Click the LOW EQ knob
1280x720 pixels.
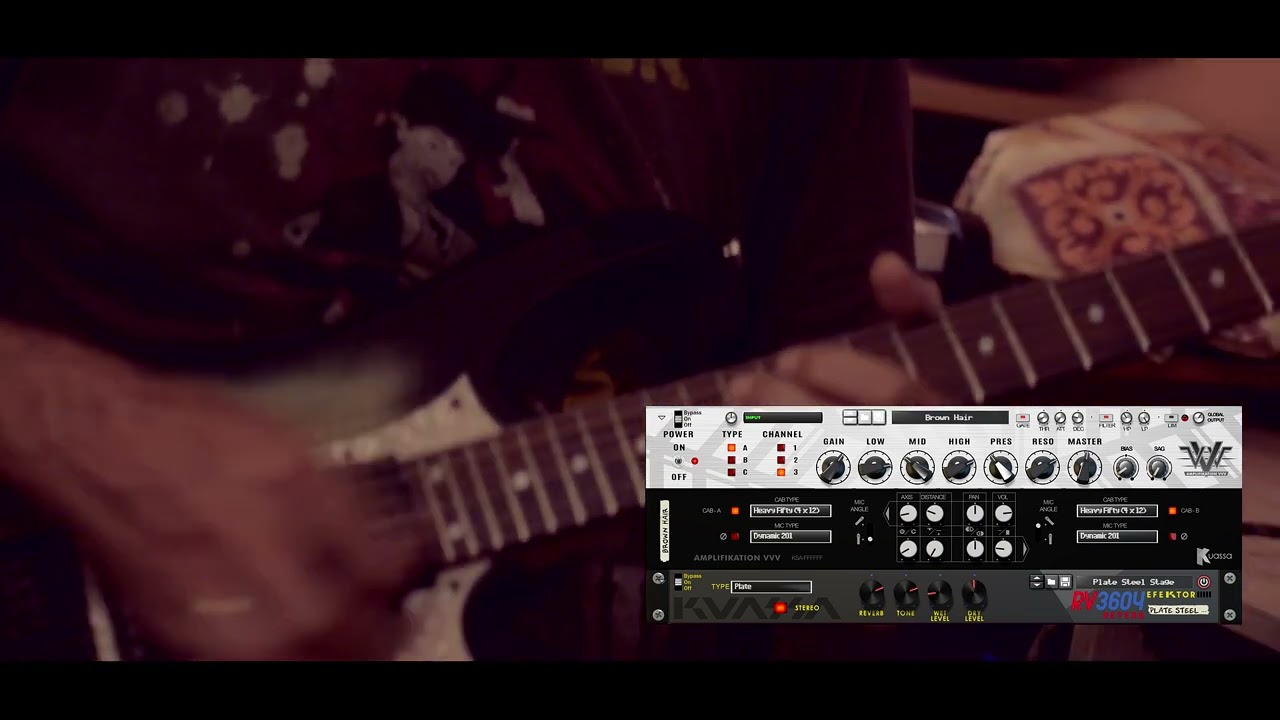[x=875, y=467]
